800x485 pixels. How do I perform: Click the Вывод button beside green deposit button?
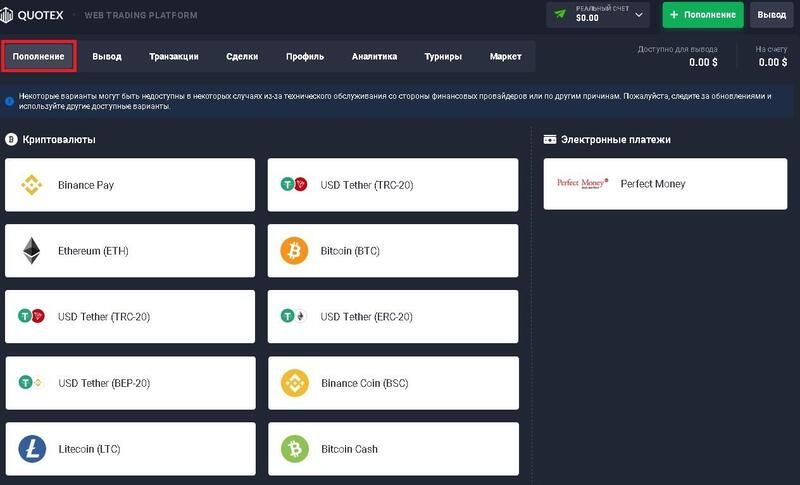771,15
